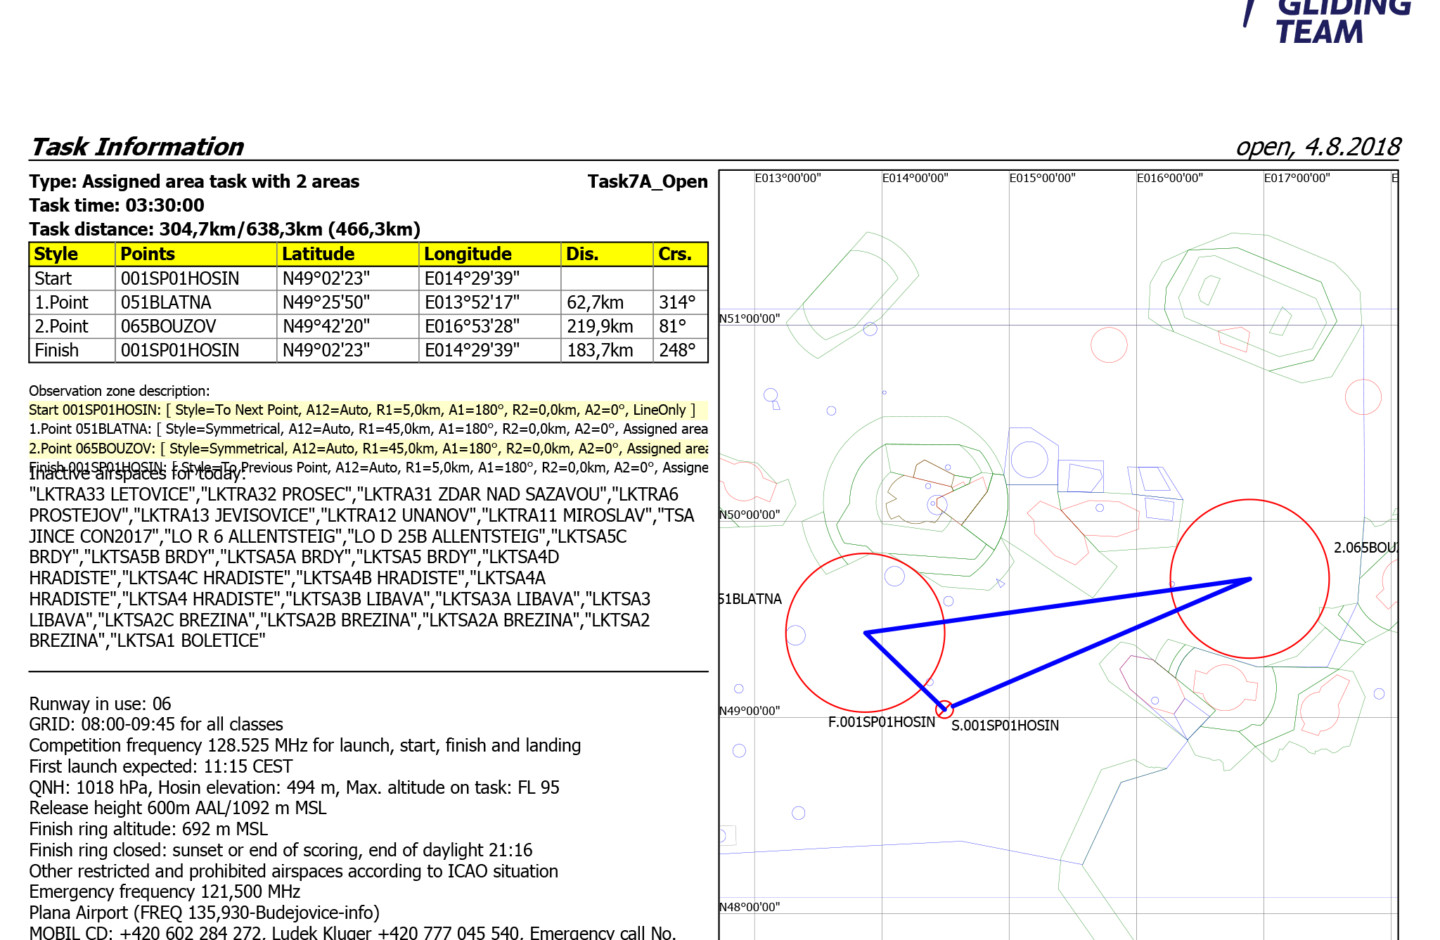Select the N50°00'00" latitude grid label
The width and height of the screenshot is (1440, 940).
coord(749,515)
